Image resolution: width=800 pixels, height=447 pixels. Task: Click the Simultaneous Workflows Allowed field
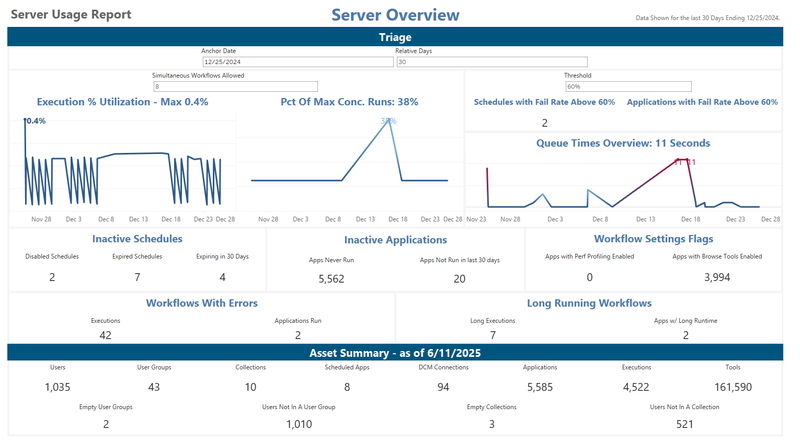(235, 86)
